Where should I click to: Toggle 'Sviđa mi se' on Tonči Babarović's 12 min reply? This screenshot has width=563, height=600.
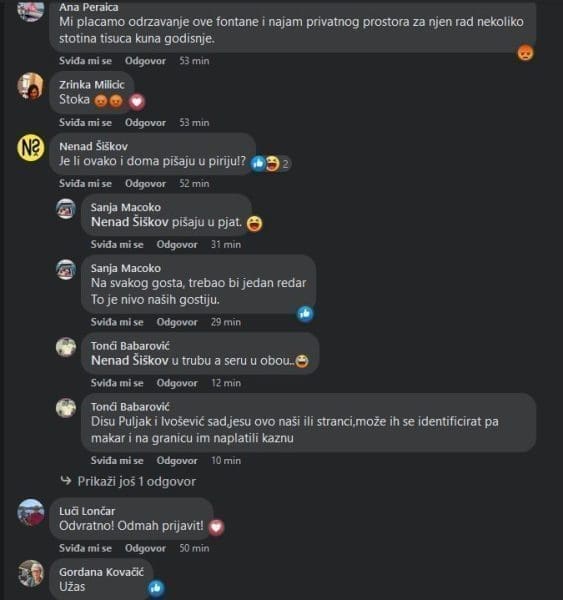[117, 383]
